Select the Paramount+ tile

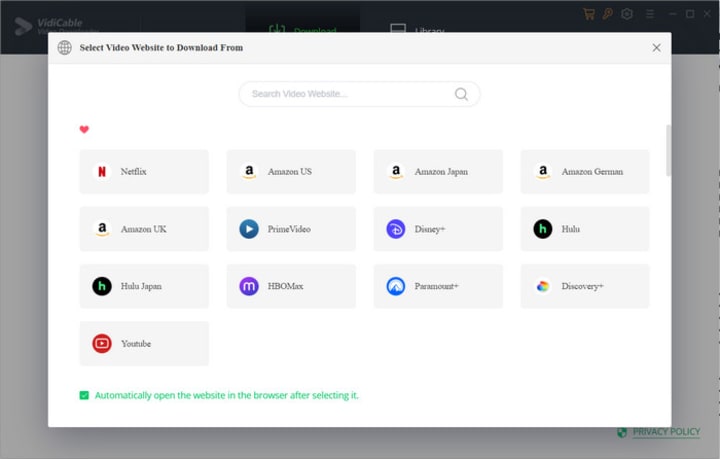coord(438,286)
